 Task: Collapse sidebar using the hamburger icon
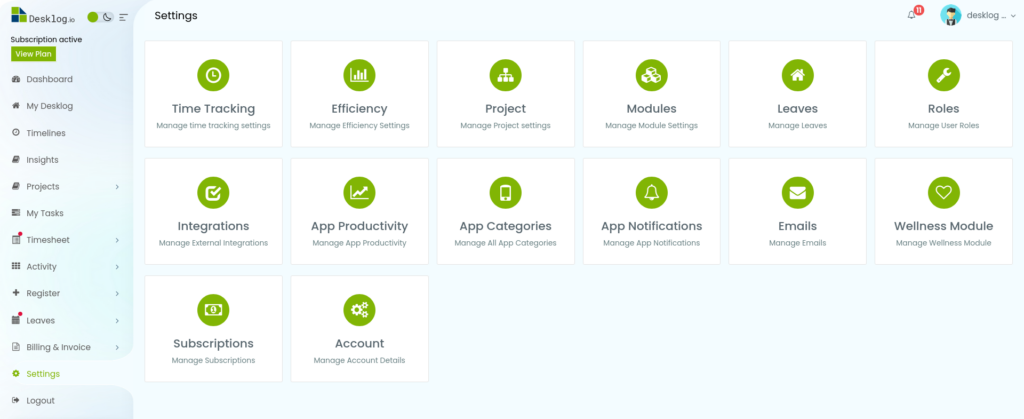123,17
